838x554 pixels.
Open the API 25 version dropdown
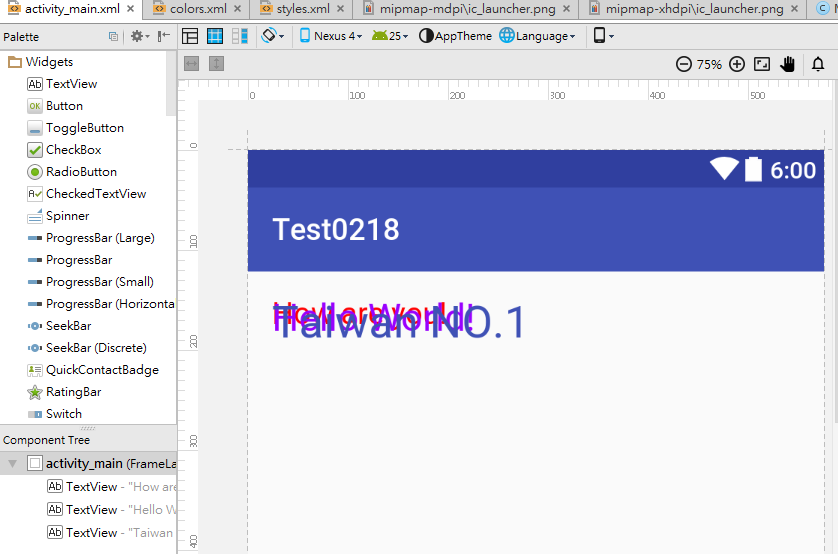point(390,36)
